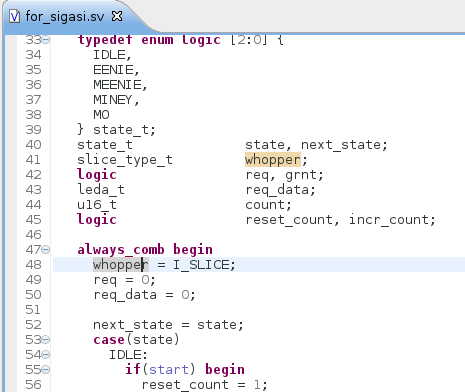Click leda_t type on line 43
This screenshot has height=392, width=465.
pos(101,190)
